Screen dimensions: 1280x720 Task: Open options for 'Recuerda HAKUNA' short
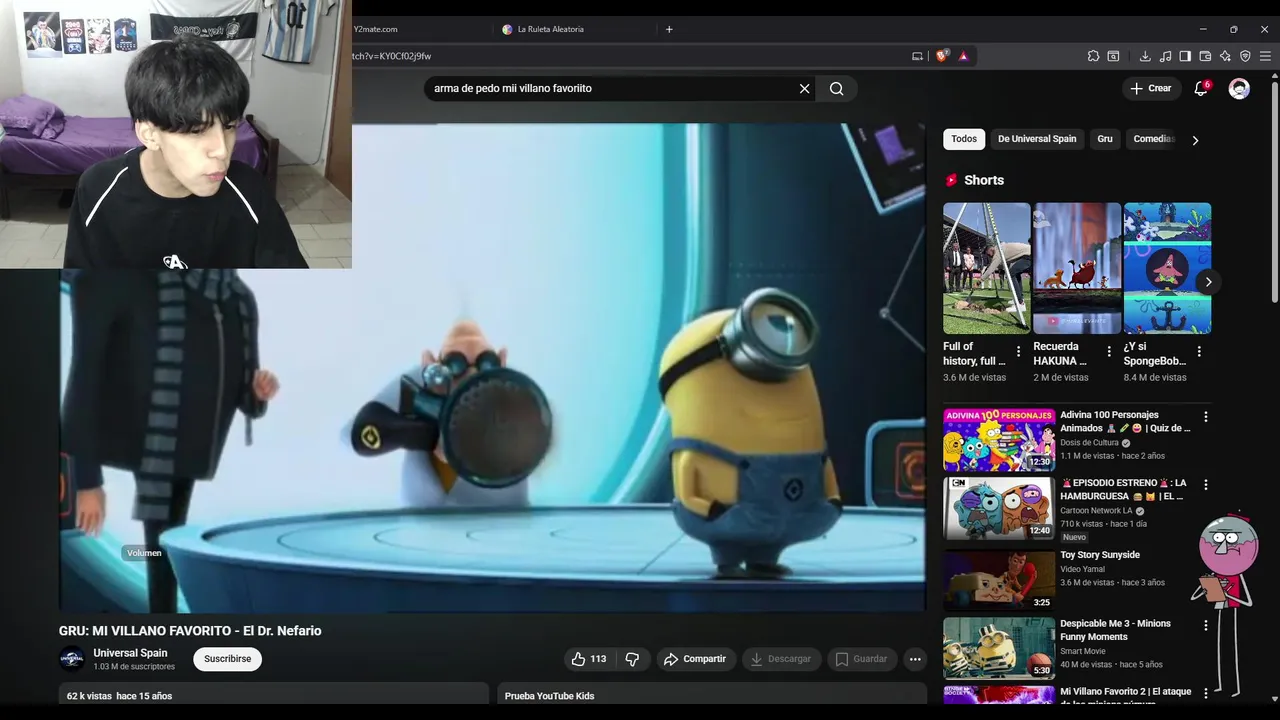coord(1109,351)
